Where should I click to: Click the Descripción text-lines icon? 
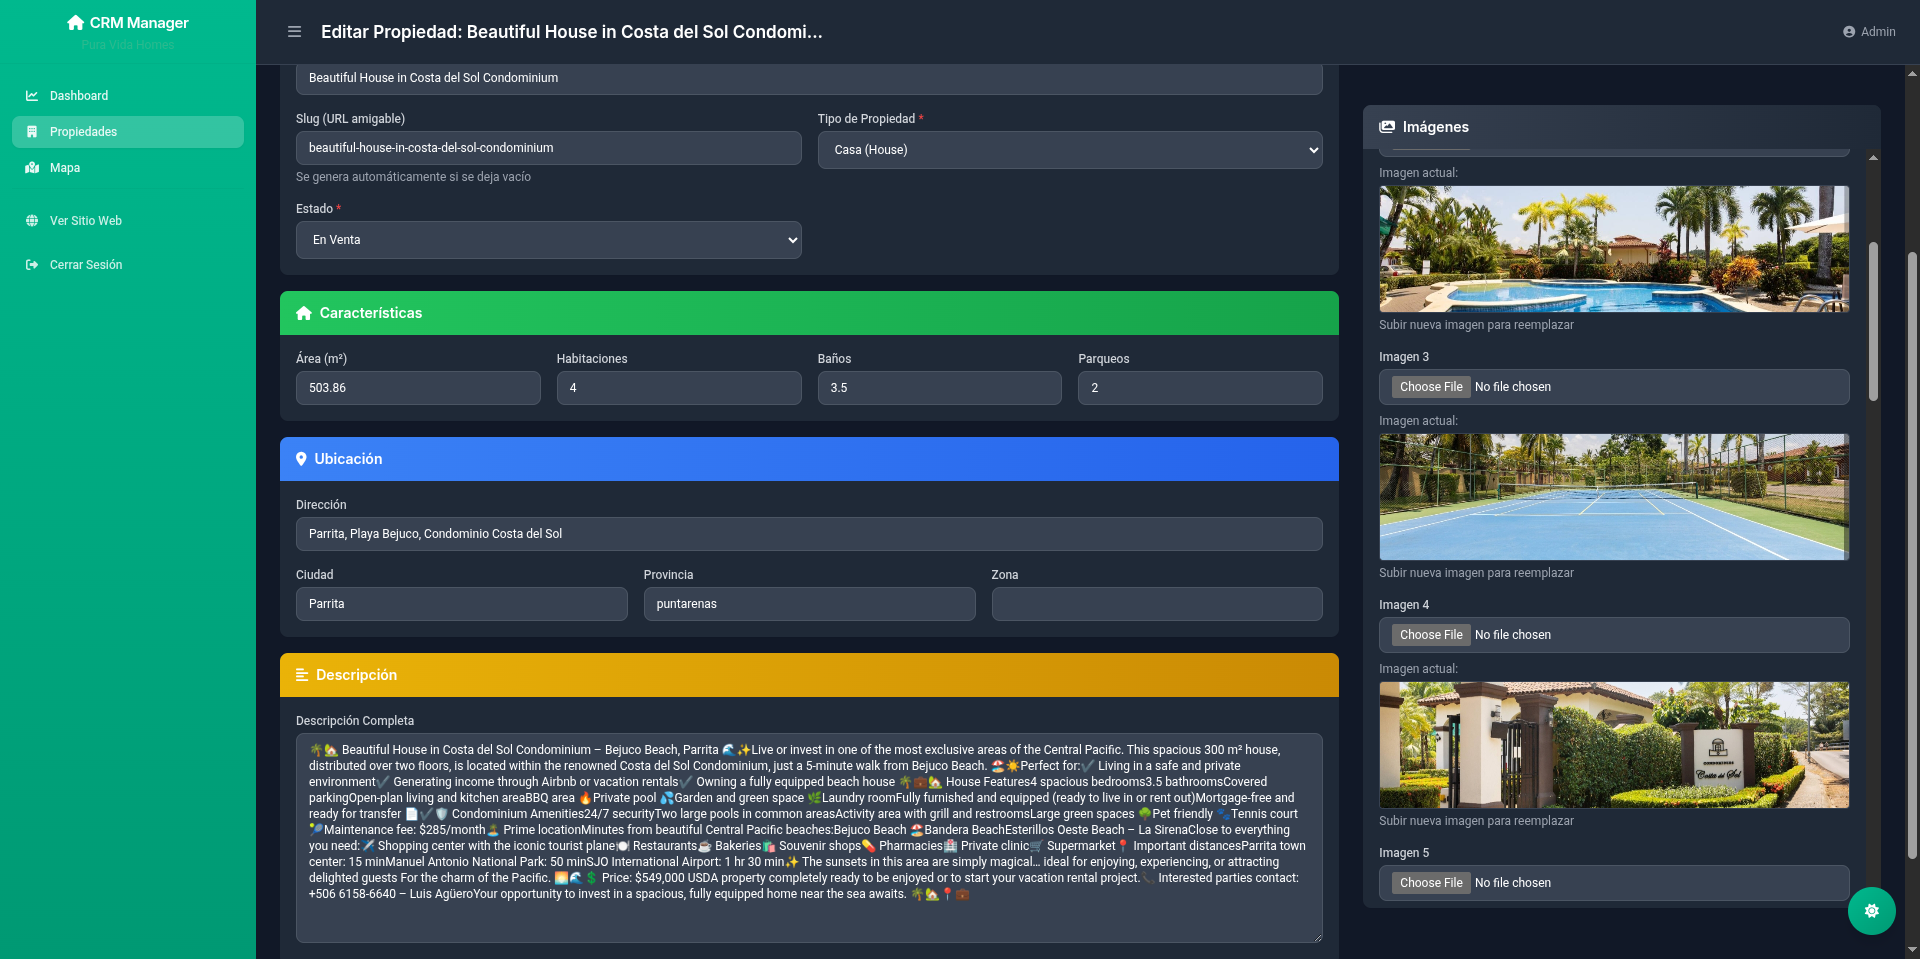302,675
